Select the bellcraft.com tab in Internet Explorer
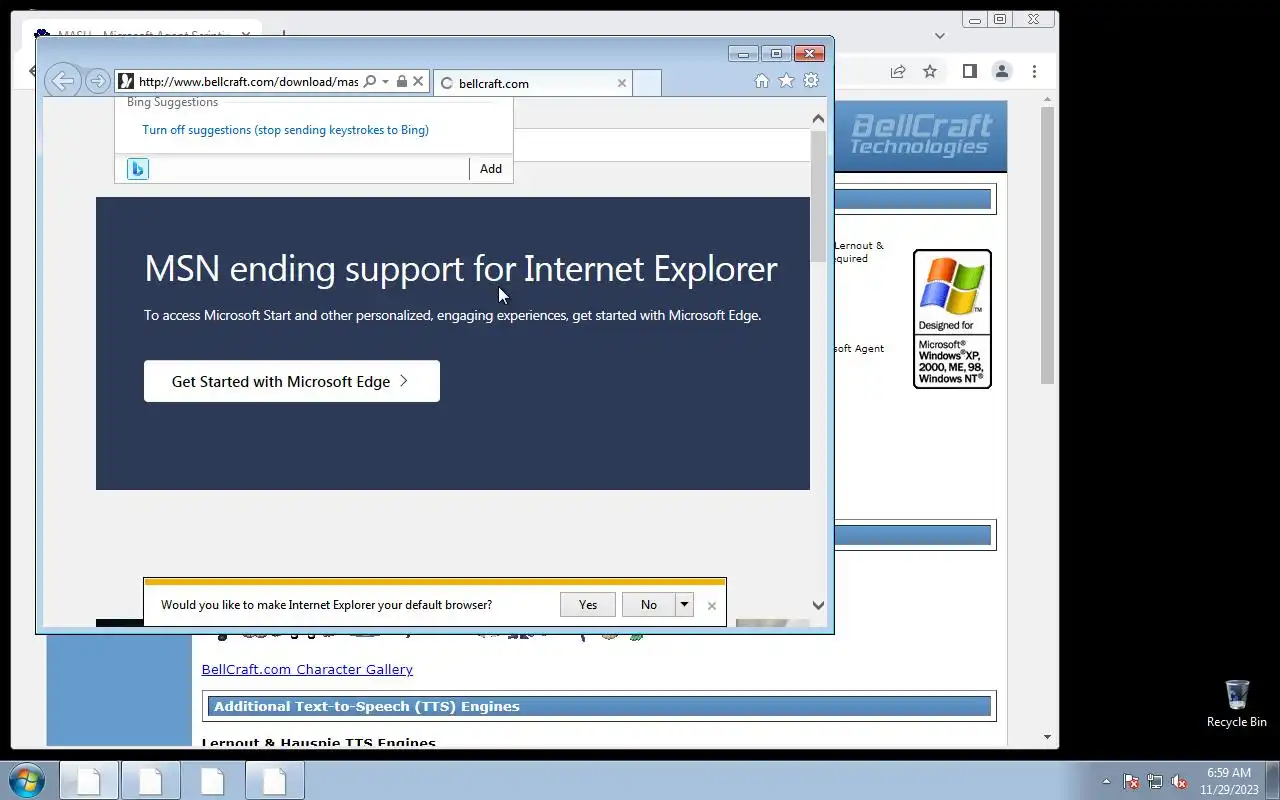This screenshot has height=800, width=1280. click(534, 83)
